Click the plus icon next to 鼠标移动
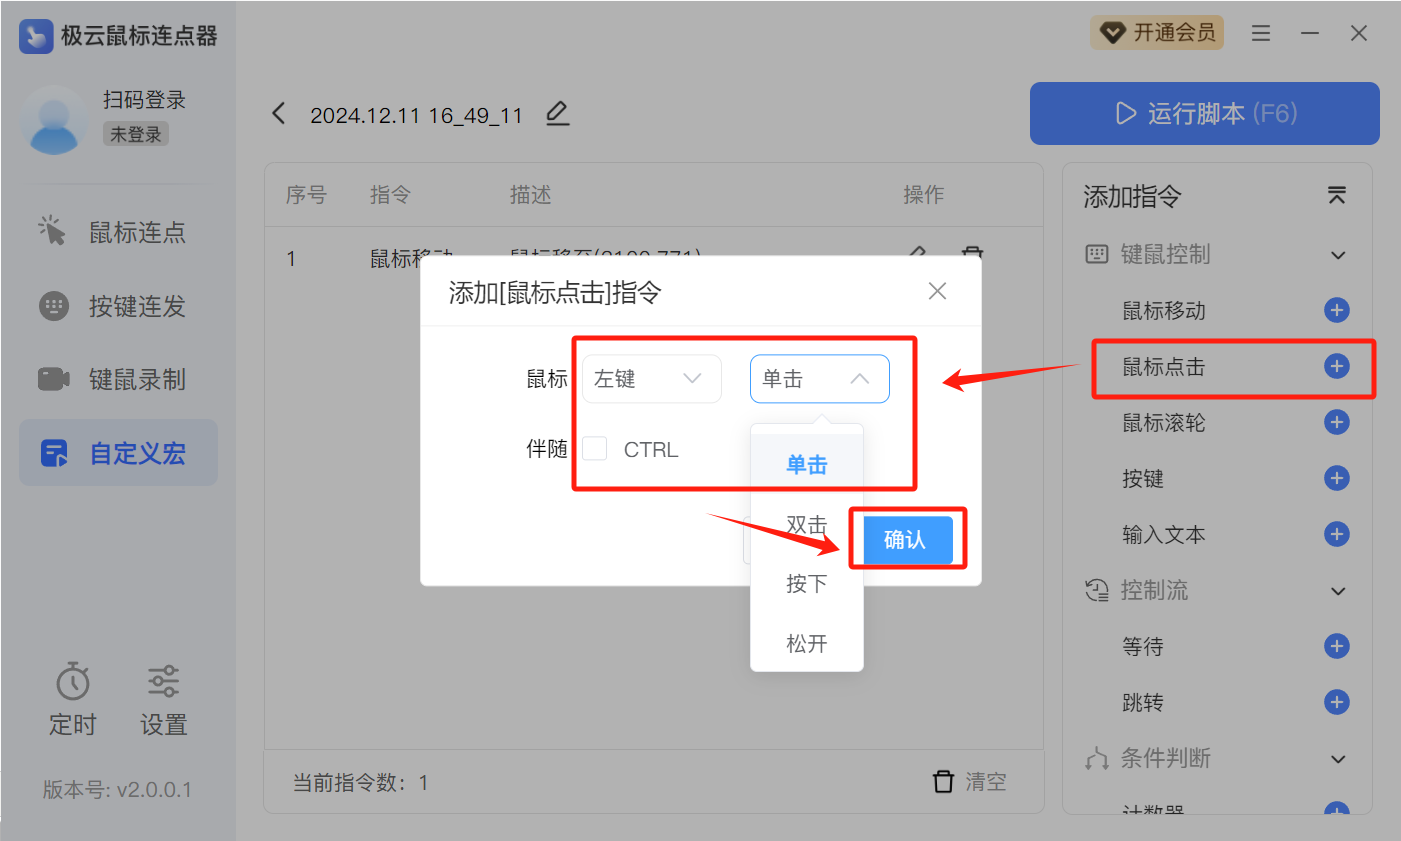 (1336, 310)
